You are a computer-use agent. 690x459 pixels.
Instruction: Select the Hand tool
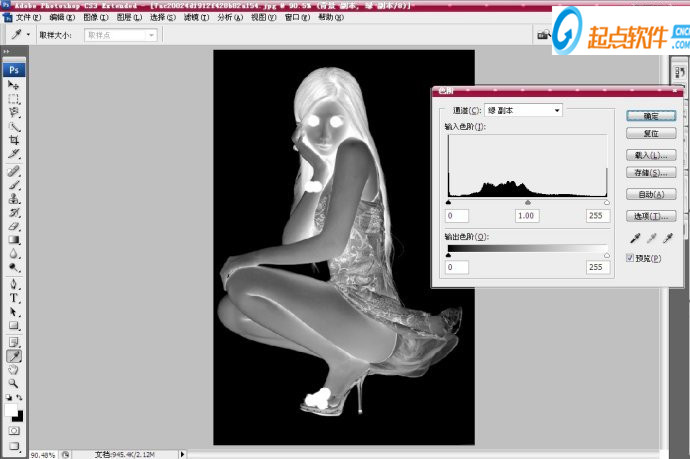point(14,370)
